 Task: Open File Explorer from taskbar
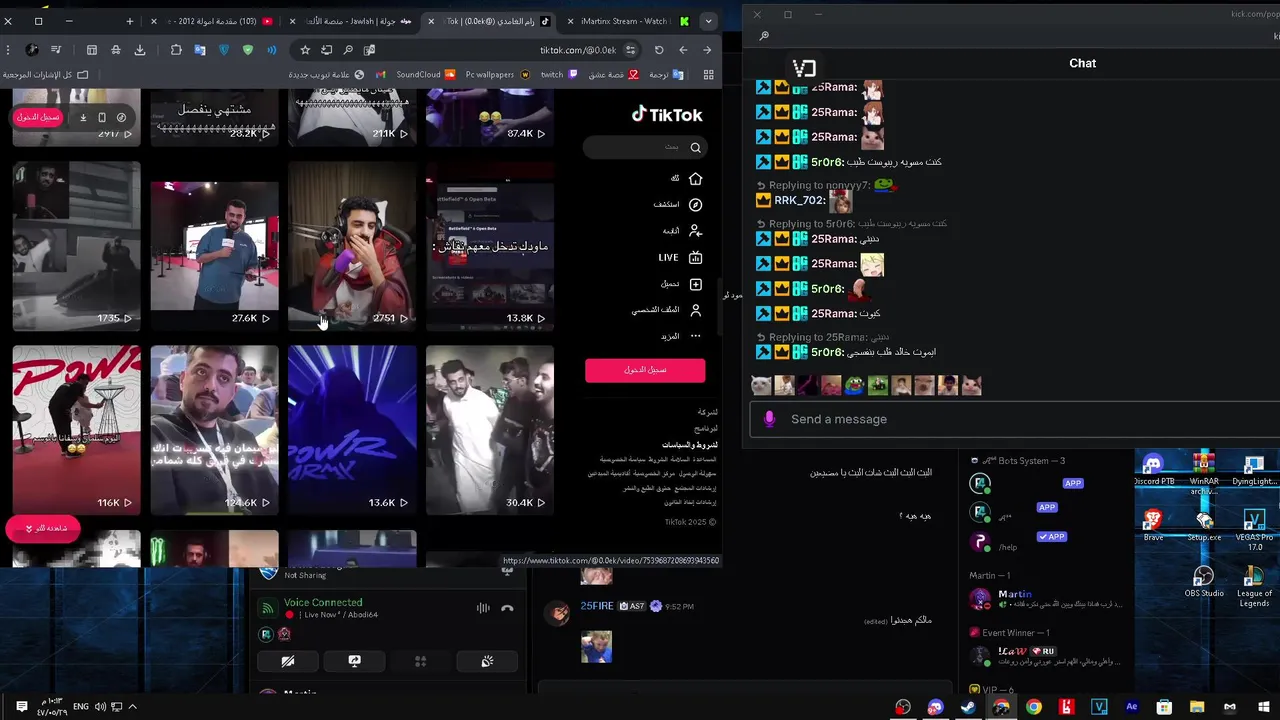point(1197,707)
